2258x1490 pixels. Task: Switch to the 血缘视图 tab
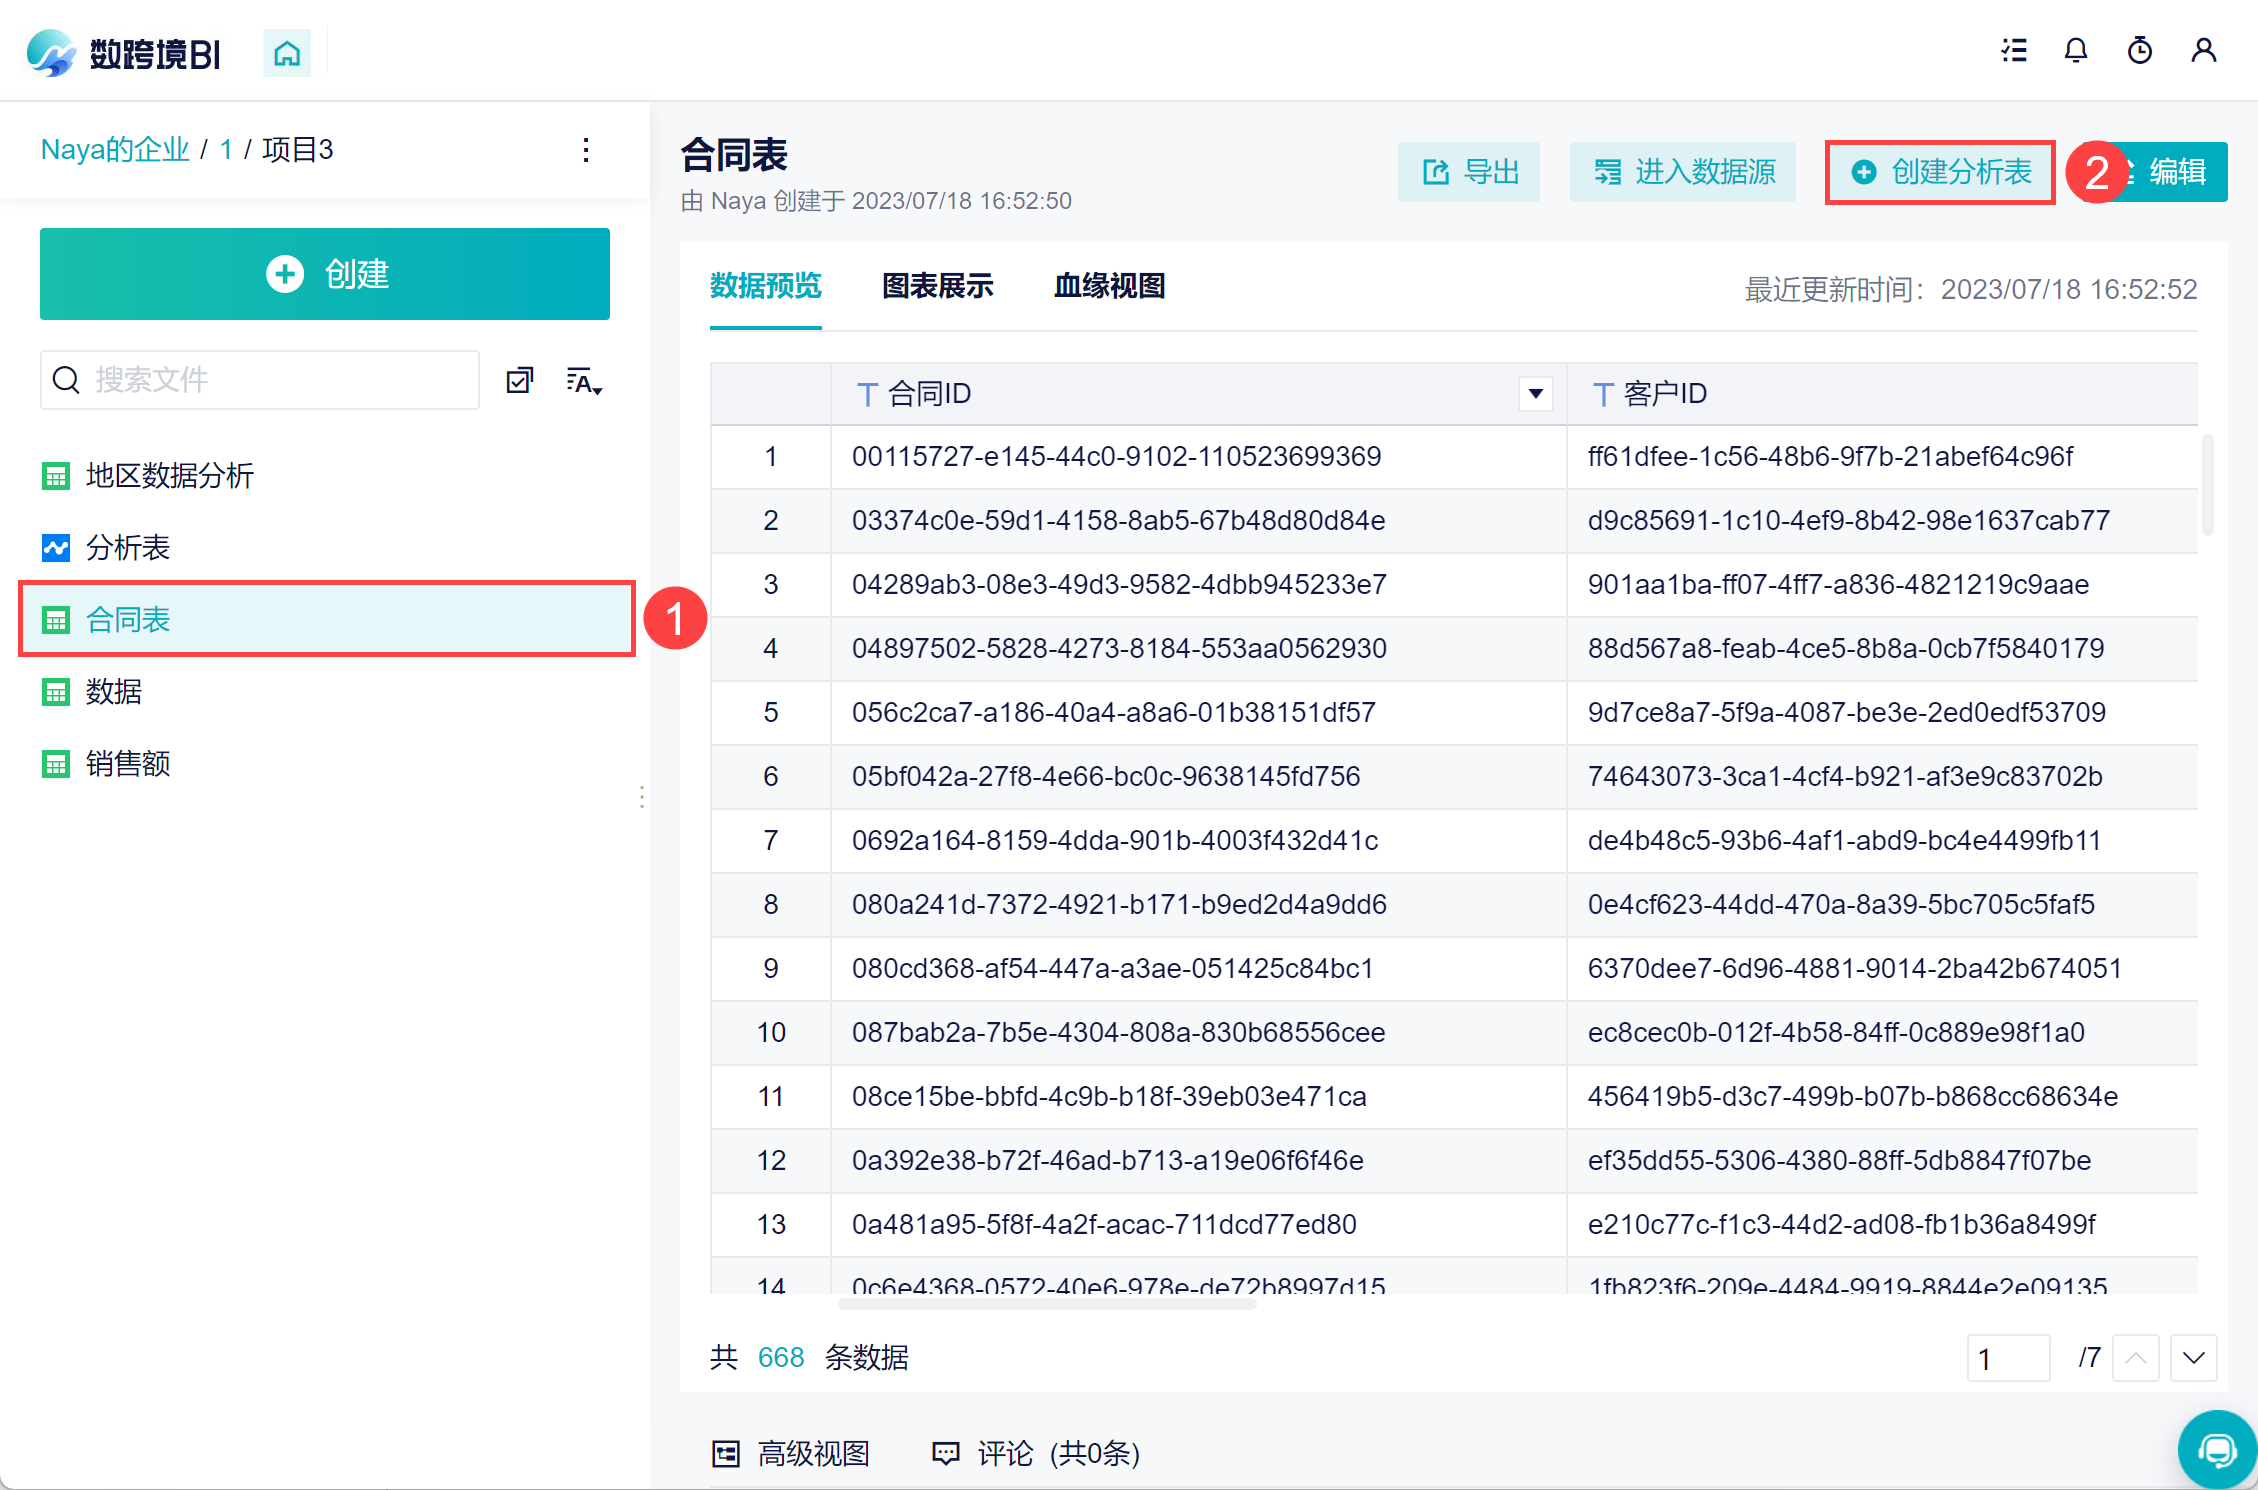click(1109, 287)
